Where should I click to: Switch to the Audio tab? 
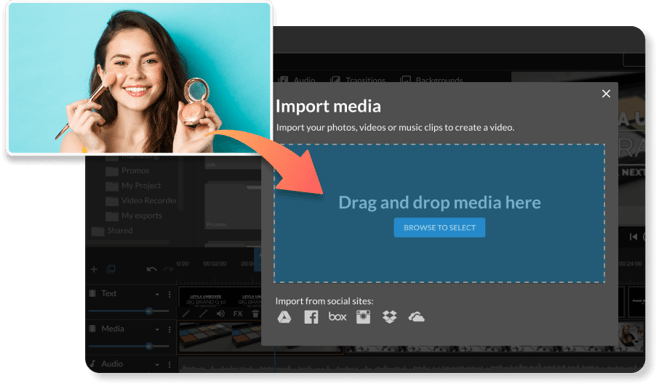(x=298, y=79)
